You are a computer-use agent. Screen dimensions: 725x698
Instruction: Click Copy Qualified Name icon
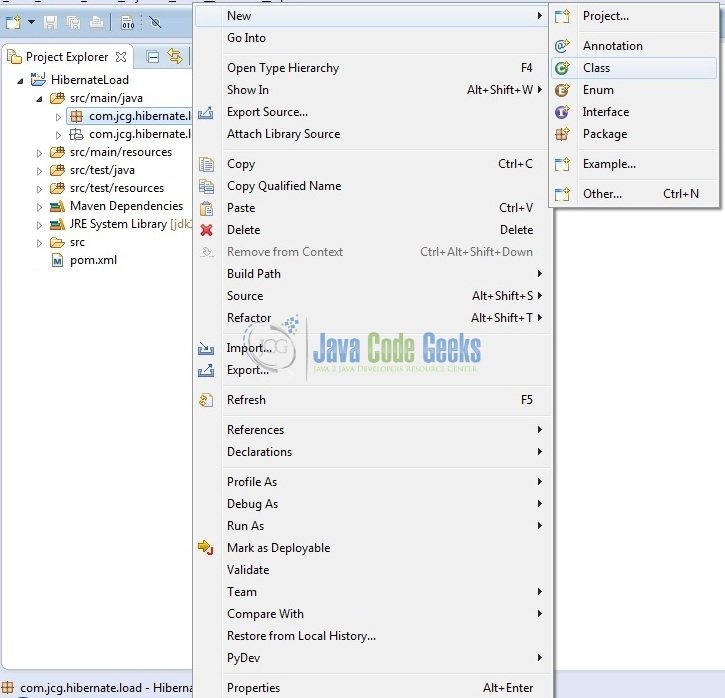pos(206,186)
